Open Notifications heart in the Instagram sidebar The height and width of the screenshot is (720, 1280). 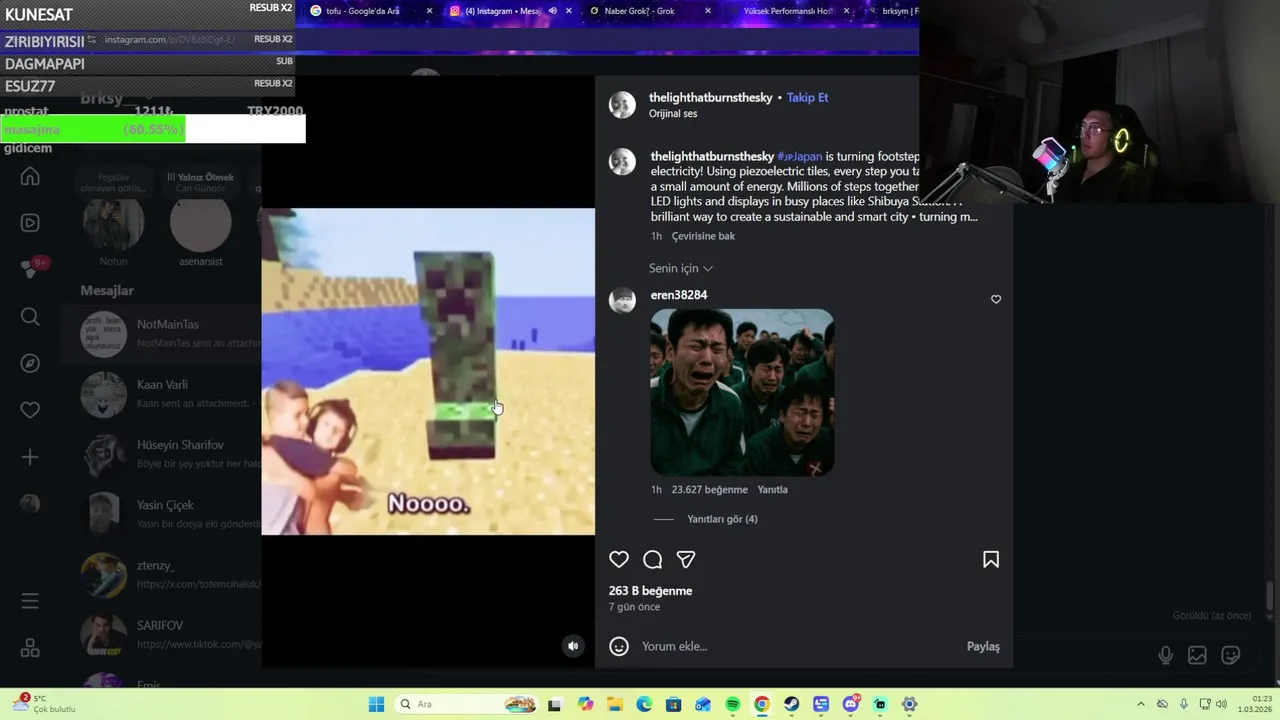point(30,410)
